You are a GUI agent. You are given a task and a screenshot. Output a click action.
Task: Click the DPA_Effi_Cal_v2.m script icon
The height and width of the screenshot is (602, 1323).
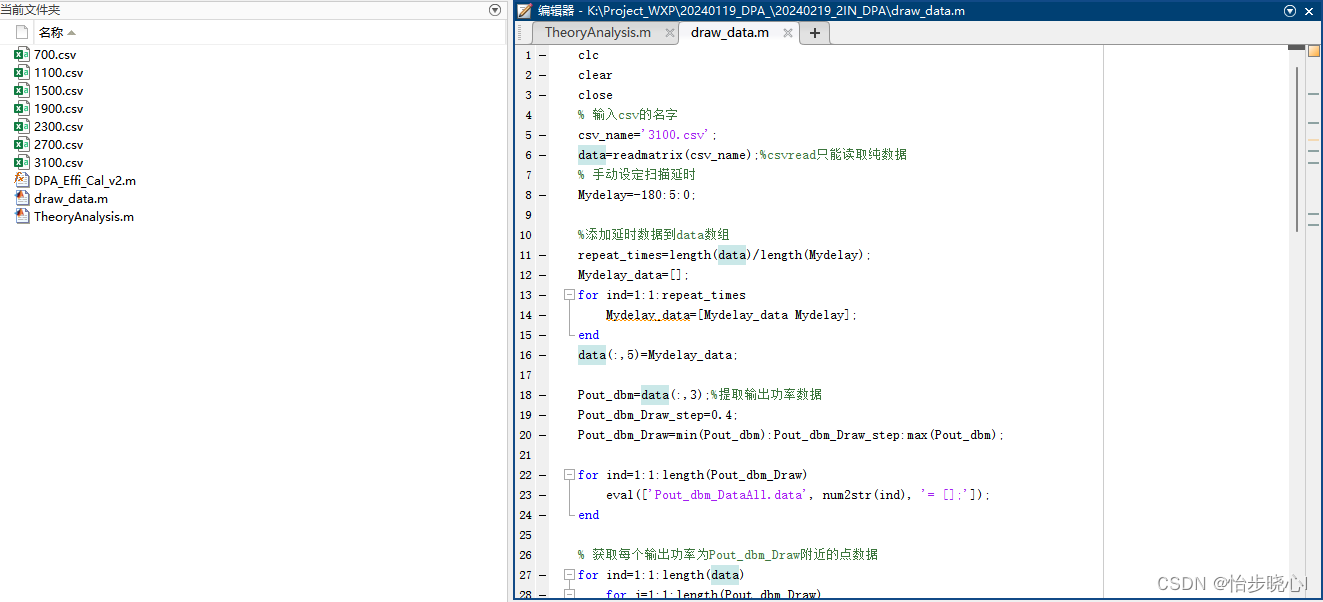click(x=22, y=181)
